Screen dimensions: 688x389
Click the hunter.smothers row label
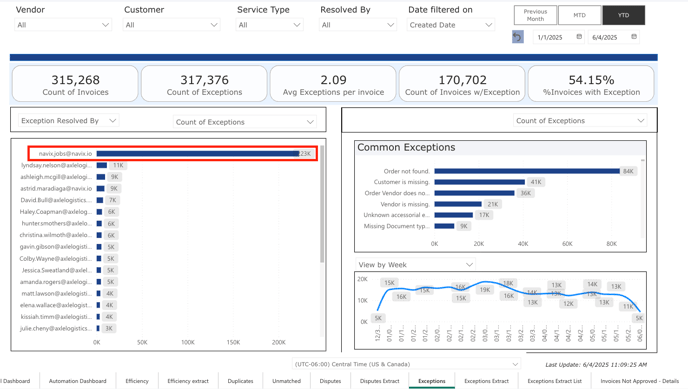pyautogui.click(x=57, y=224)
